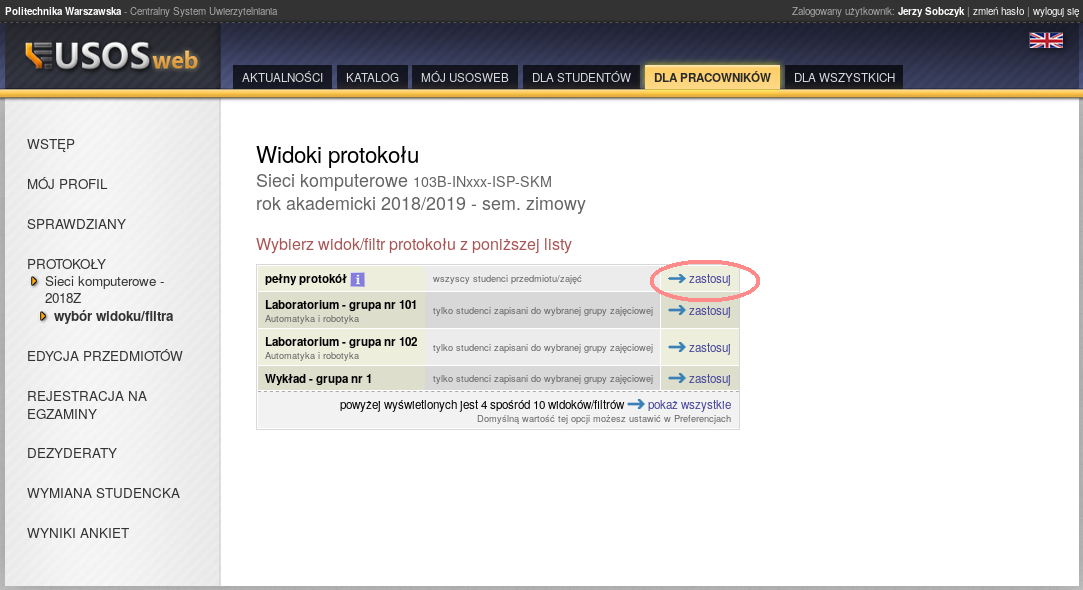The image size is (1083, 590).
Task: Select the DLA WSZYSTKICH tab
Action: (x=844, y=78)
